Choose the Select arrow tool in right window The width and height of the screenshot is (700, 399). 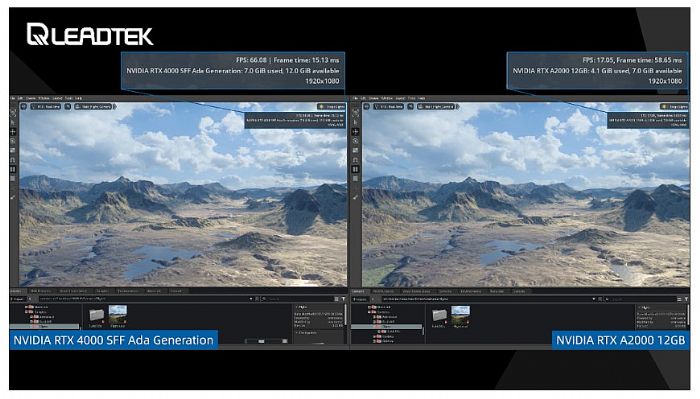[355, 122]
